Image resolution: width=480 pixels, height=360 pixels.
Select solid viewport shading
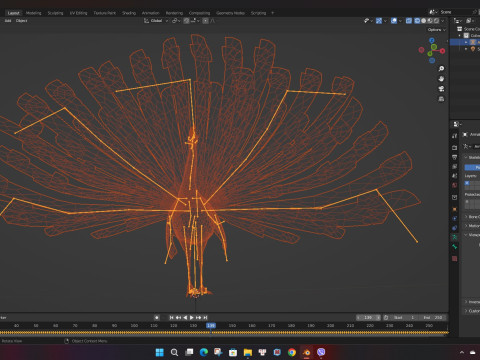click(423, 21)
